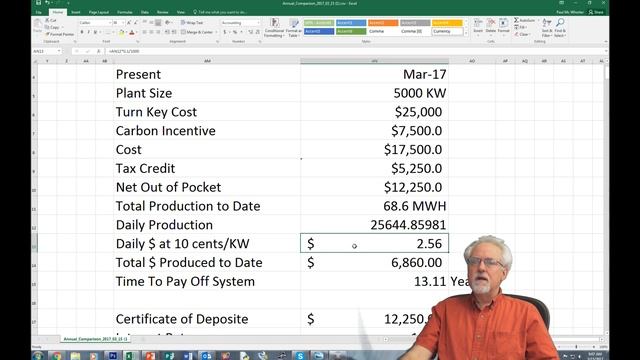This screenshot has height=360, width=640.
Task: Toggle Wrap Text
Action: point(192,23)
